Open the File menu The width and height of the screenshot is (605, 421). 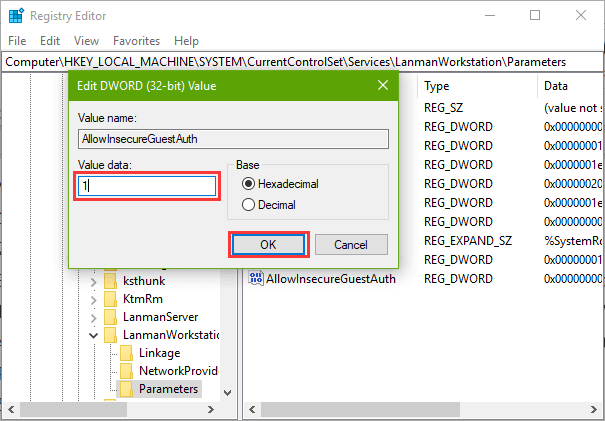click(x=17, y=41)
